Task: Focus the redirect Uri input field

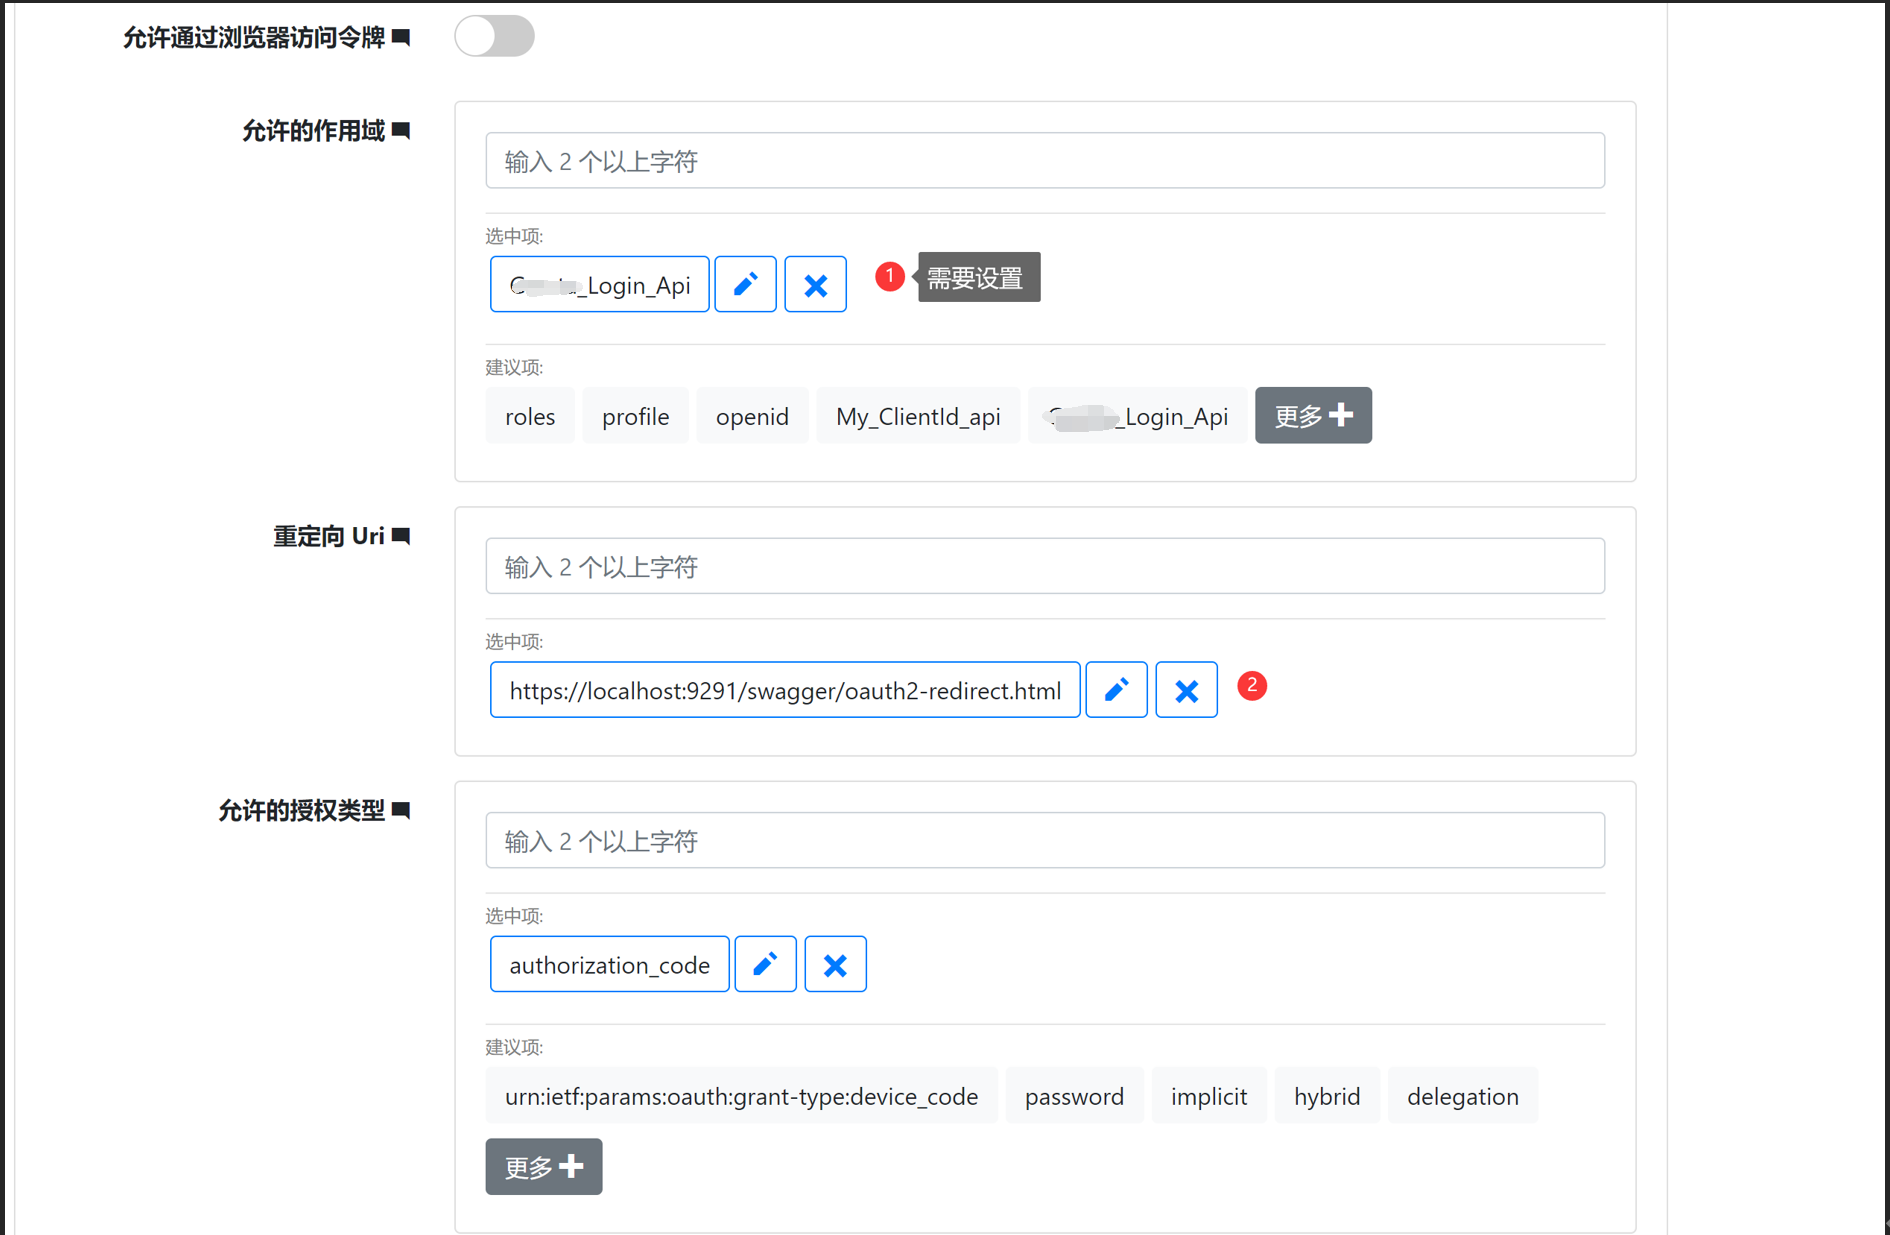Action: tap(1044, 567)
